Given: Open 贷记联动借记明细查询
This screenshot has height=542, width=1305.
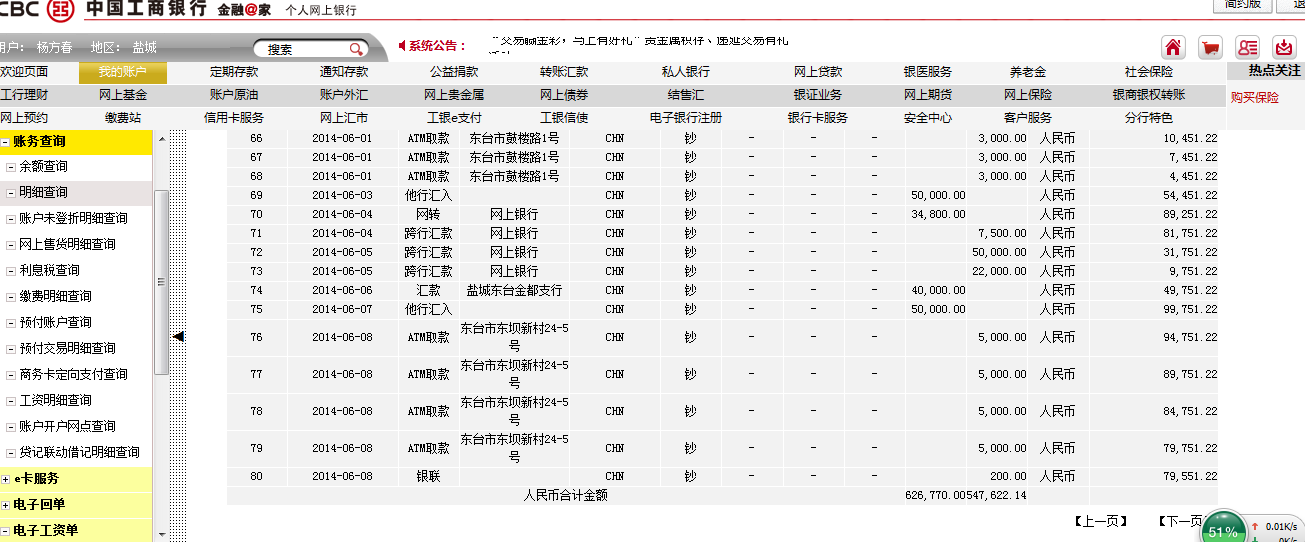Looking at the screenshot, I should coord(79,453).
